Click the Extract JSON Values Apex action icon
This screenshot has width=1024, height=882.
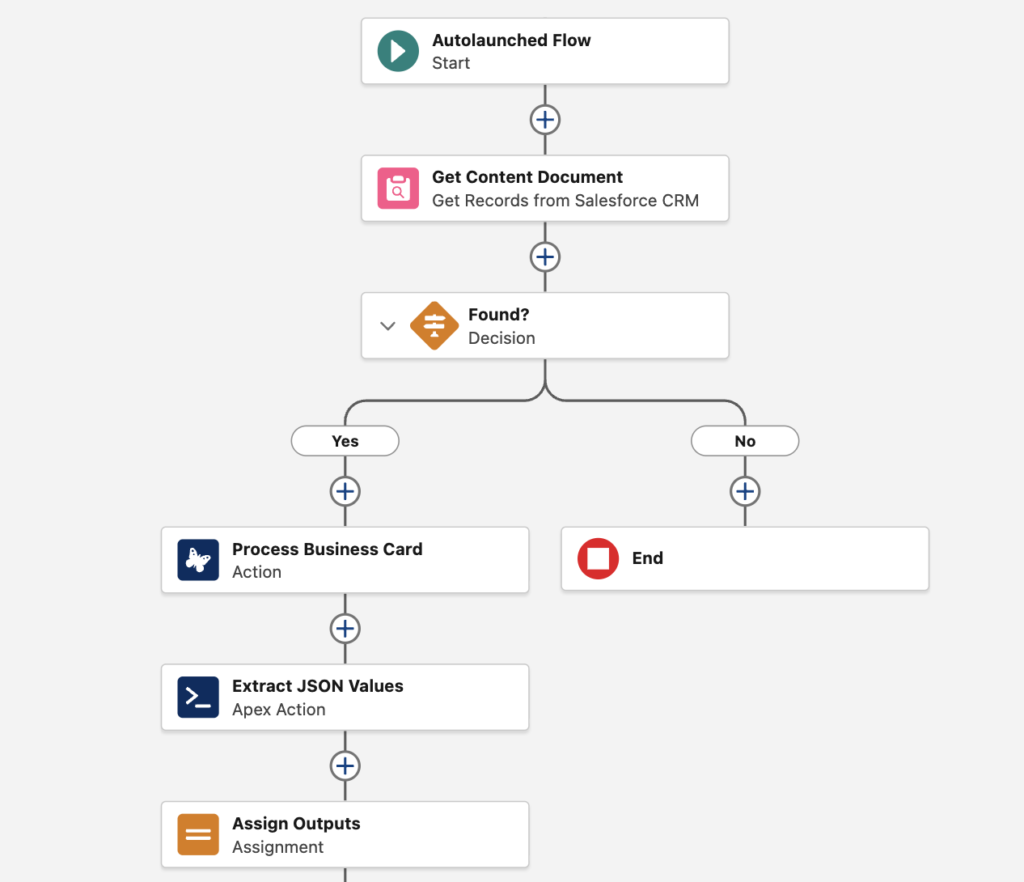click(197, 697)
